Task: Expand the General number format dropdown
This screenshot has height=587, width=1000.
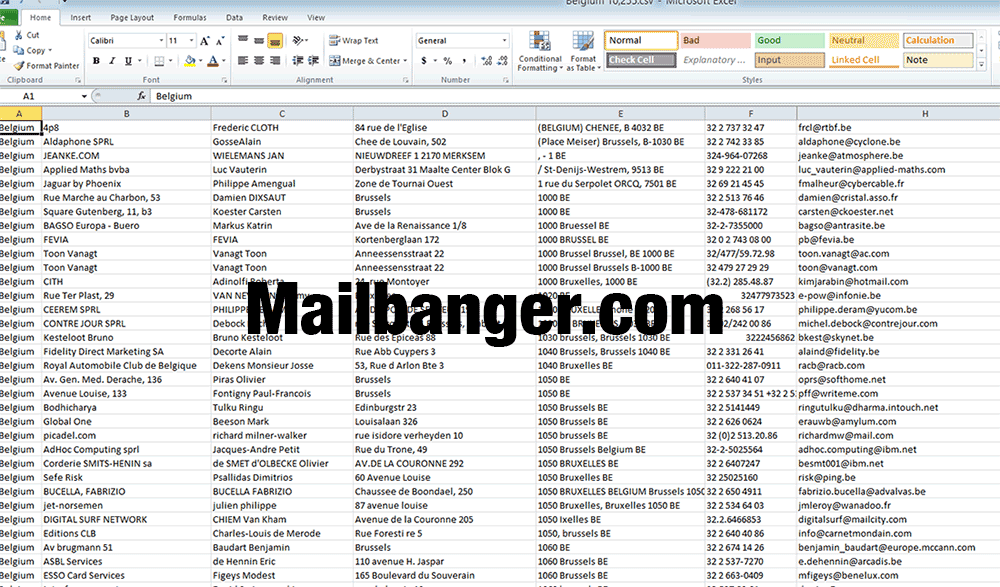Action: click(x=504, y=41)
